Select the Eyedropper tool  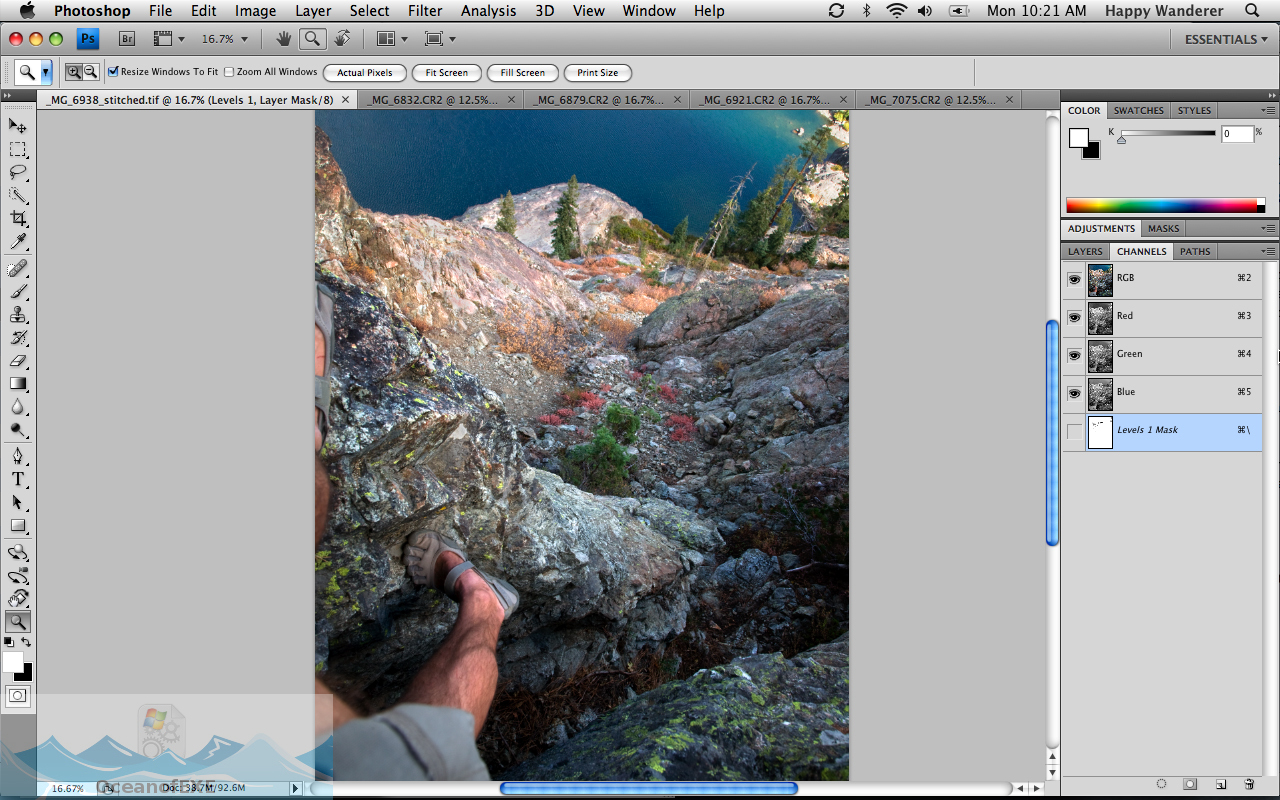click(18, 242)
